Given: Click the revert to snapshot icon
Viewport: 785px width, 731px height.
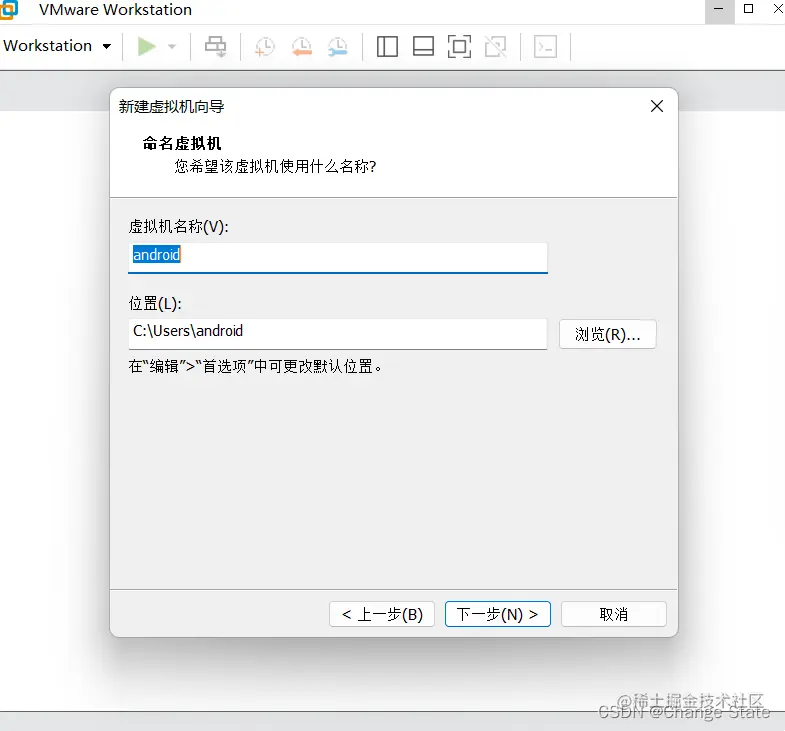Looking at the screenshot, I should click(x=301, y=47).
